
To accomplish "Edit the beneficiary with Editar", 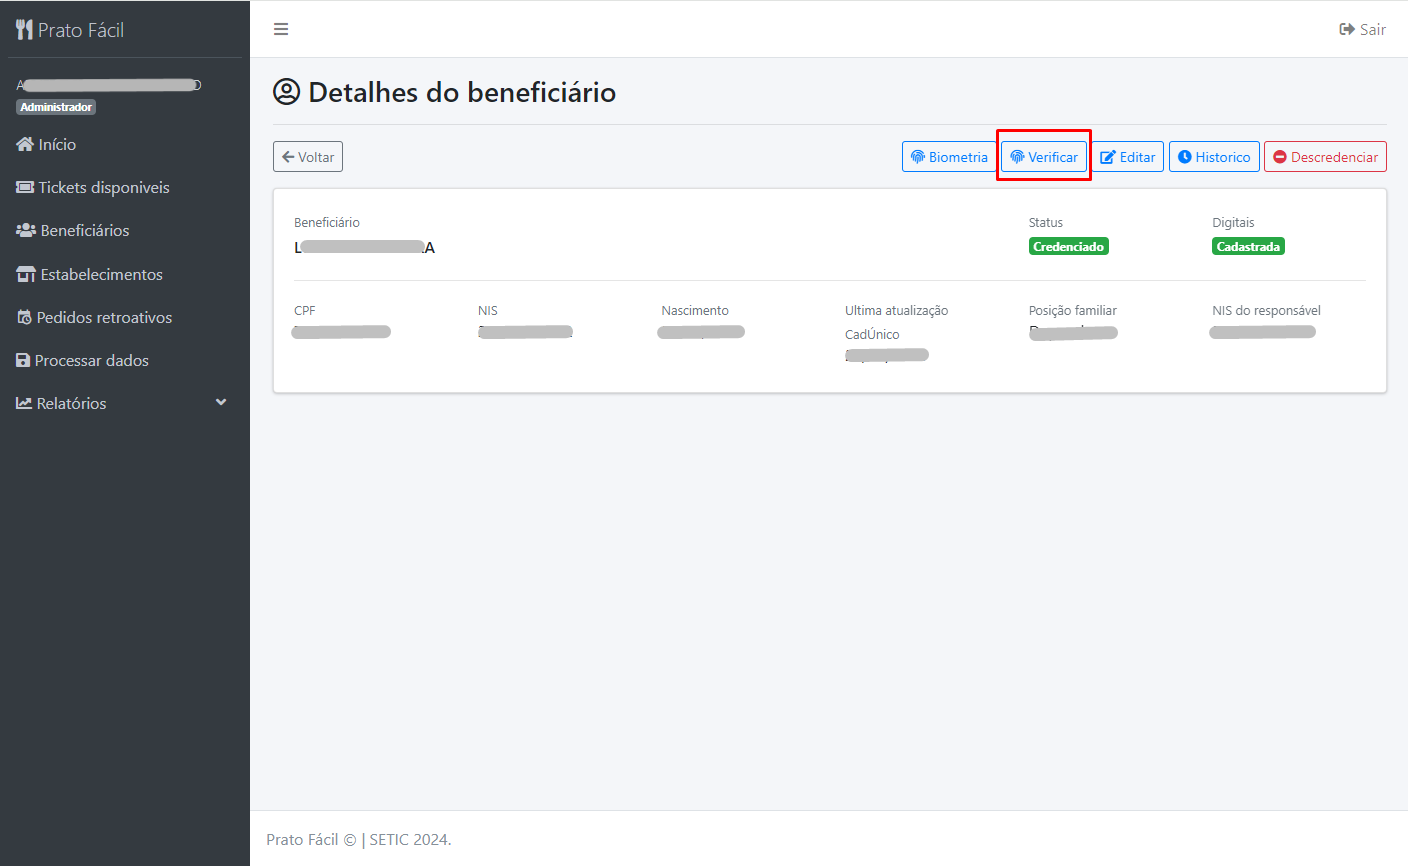I will [x=1128, y=157].
